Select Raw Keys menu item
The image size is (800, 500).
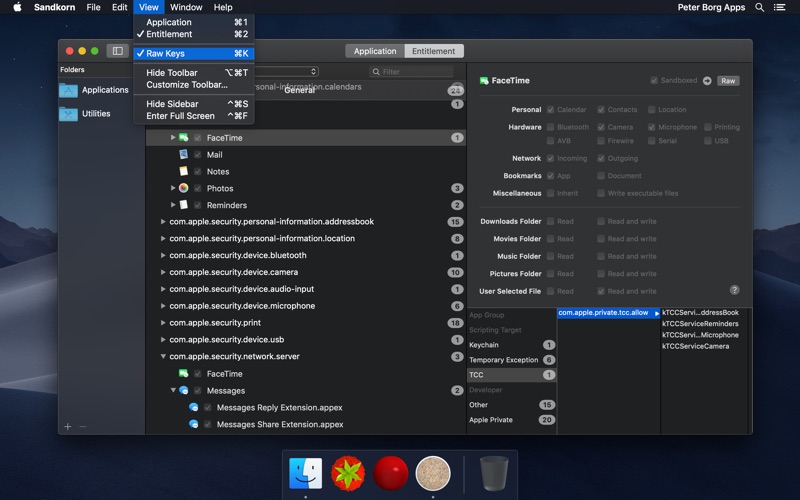click(x=194, y=53)
